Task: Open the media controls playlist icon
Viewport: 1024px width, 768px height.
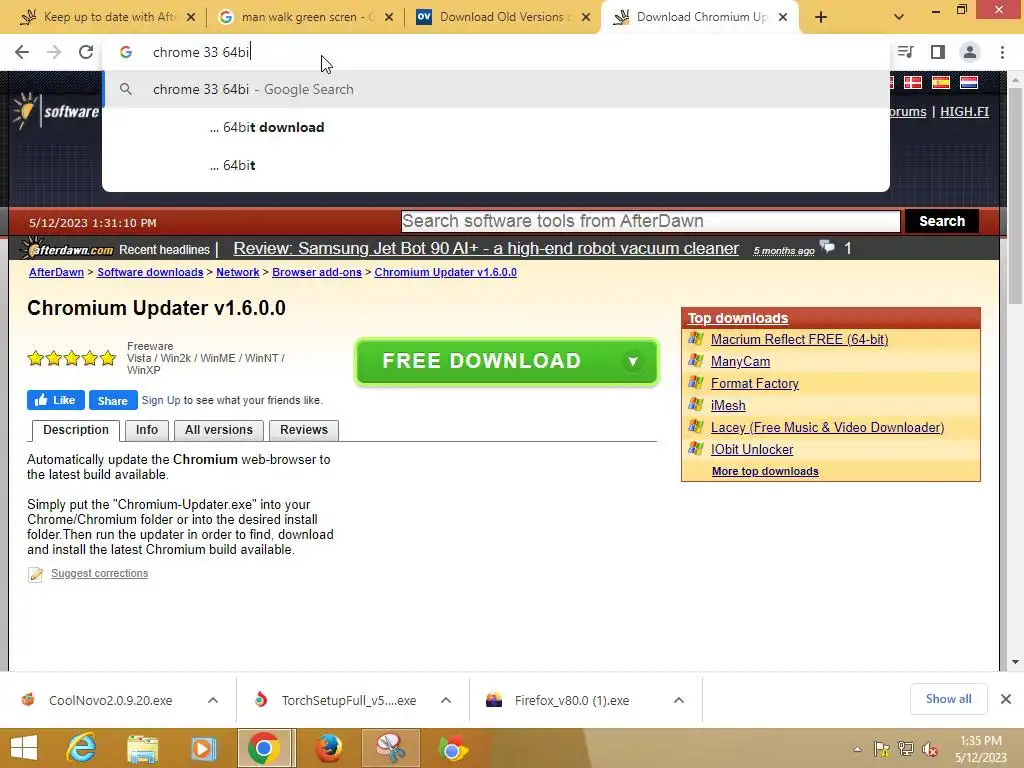Action: (905, 52)
